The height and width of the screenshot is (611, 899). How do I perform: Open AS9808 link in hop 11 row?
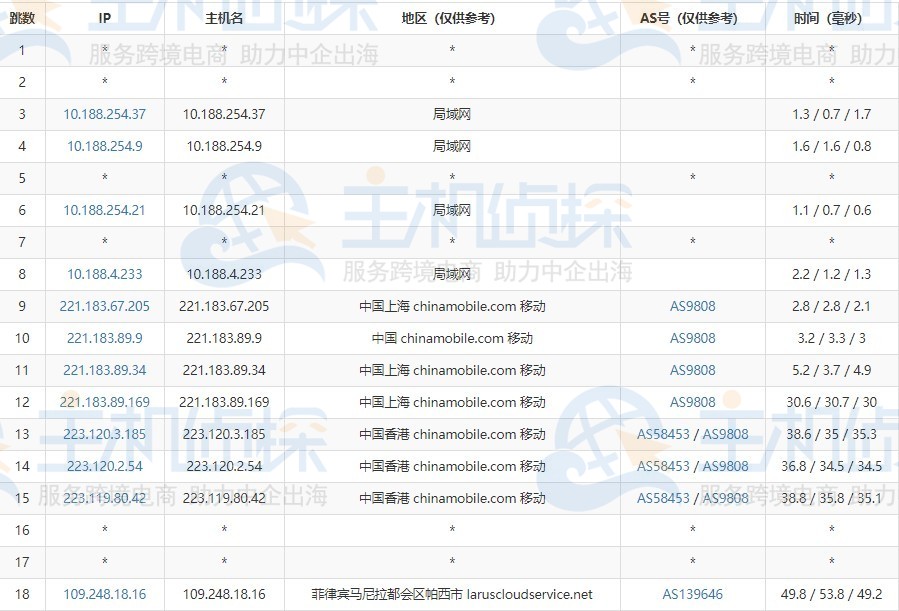point(693,370)
